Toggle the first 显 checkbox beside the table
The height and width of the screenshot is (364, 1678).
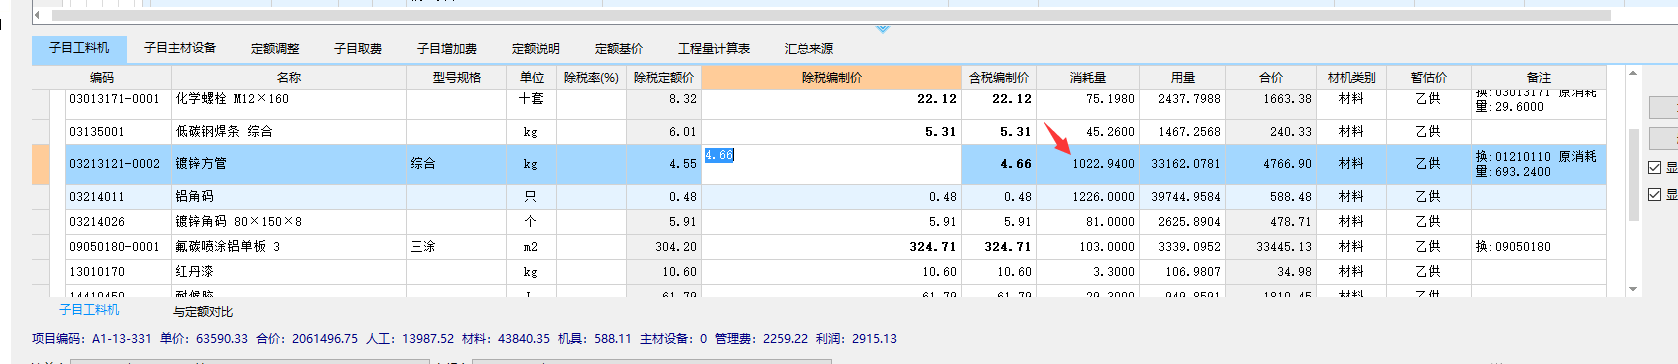1654,168
